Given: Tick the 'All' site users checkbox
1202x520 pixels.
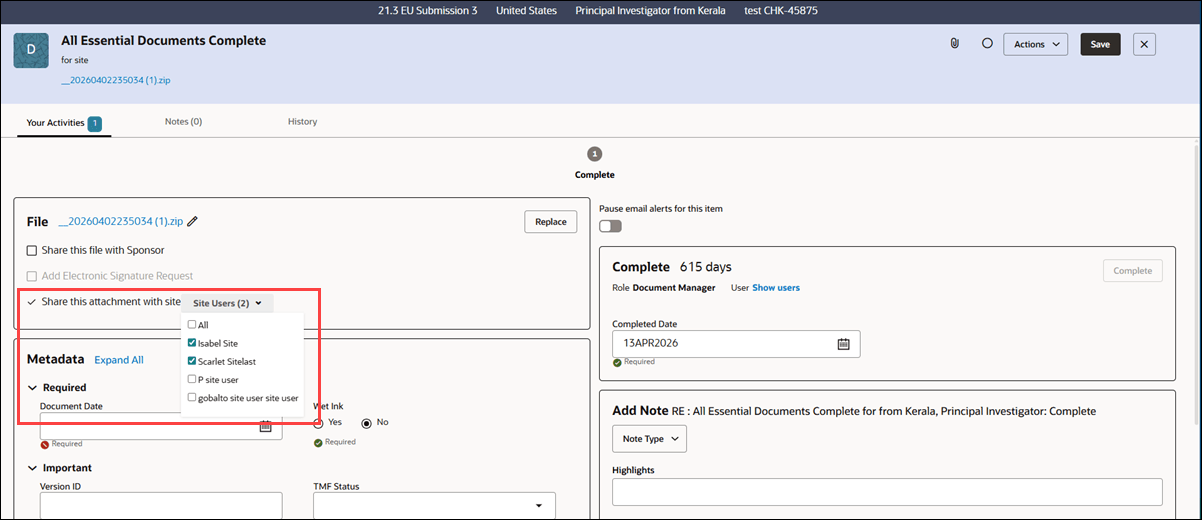Looking at the screenshot, I should 192,325.
